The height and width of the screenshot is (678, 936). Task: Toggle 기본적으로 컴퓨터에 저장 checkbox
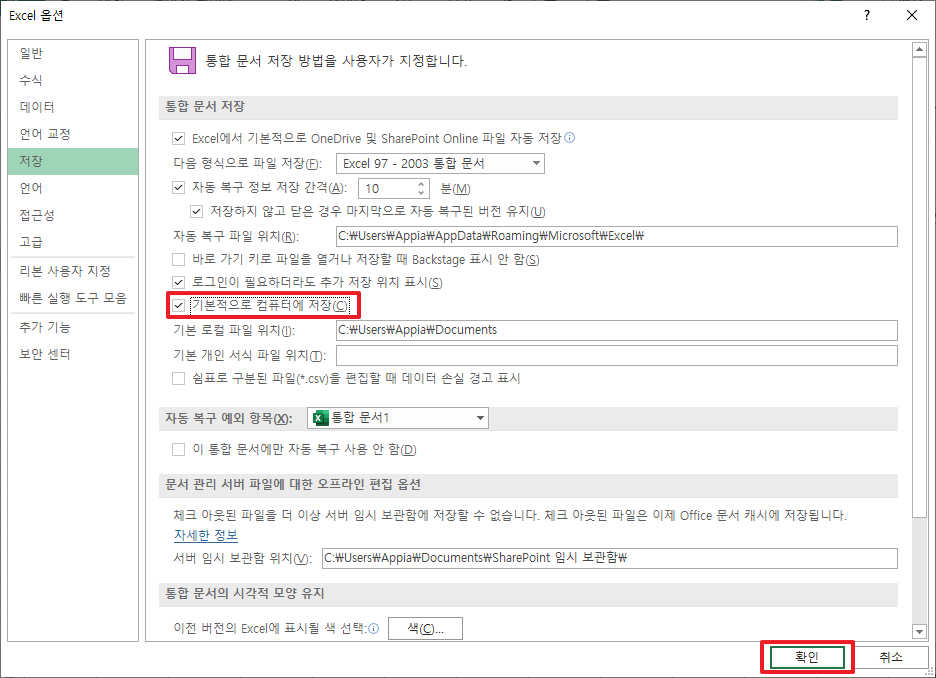pyautogui.click(x=178, y=306)
